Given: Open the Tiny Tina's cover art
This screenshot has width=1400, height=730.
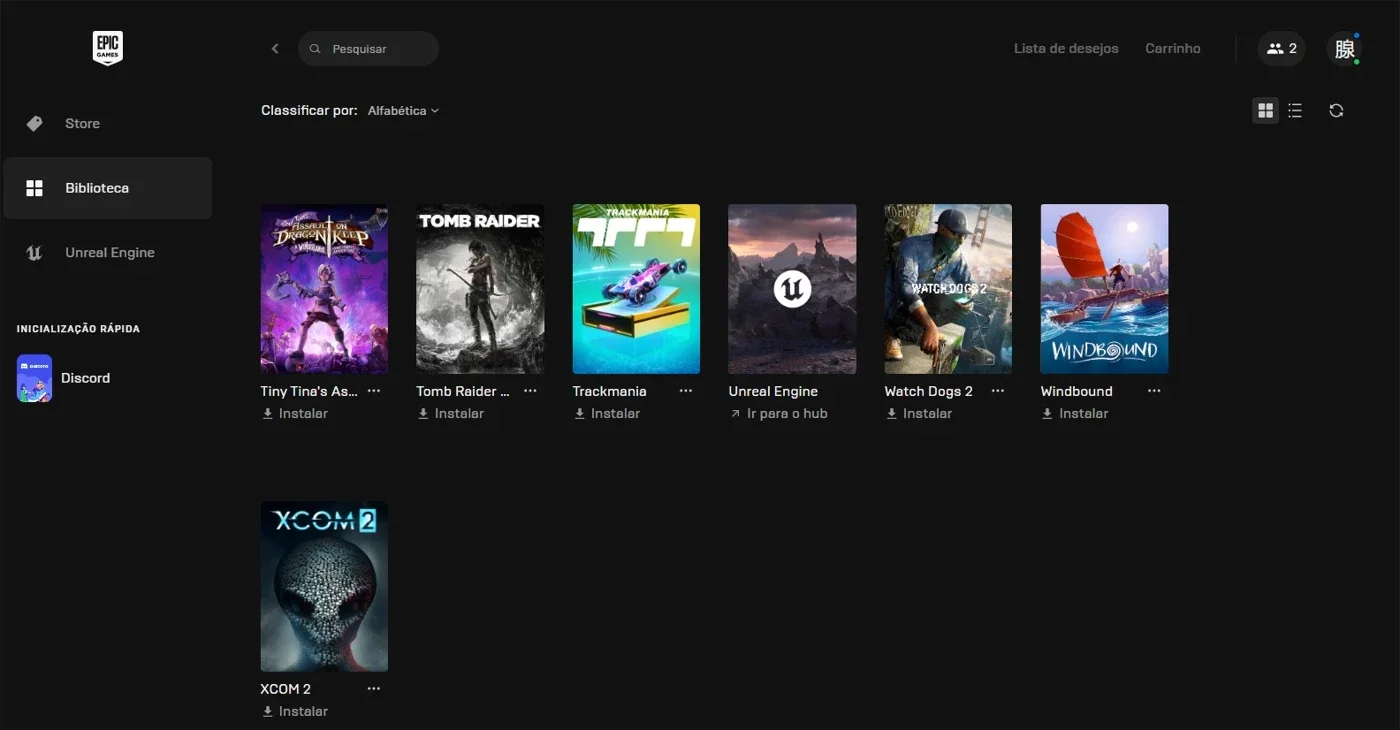Looking at the screenshot, I should click(x=324, y=289).
